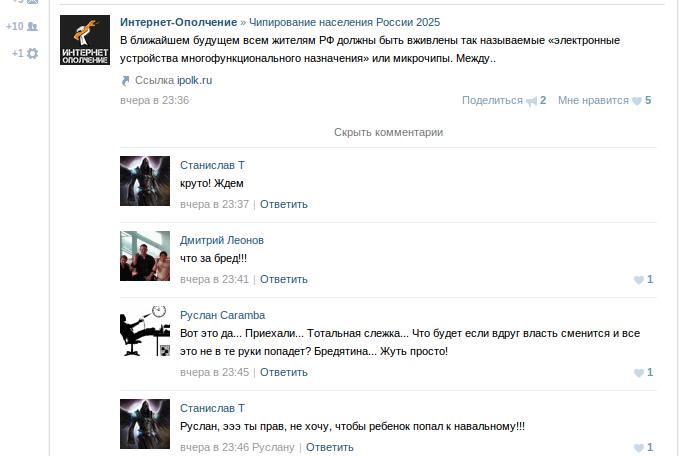Share the post via the megaphone icon
This screenshot has height=456, width=689.
pos(531,101)
